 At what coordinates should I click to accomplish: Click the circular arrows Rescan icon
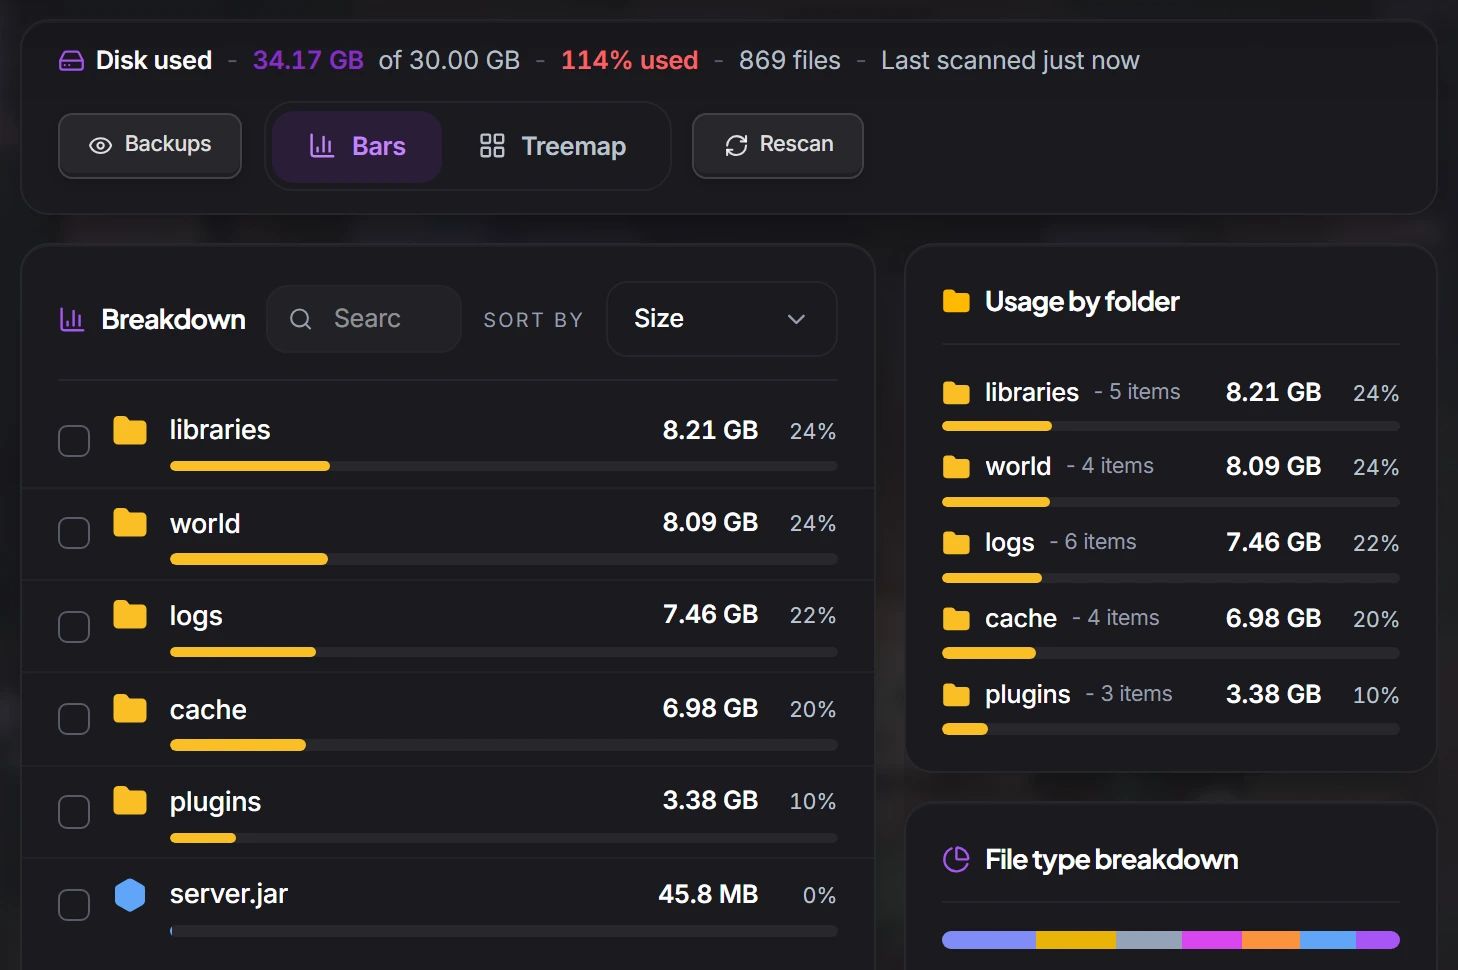coord(737,145)
